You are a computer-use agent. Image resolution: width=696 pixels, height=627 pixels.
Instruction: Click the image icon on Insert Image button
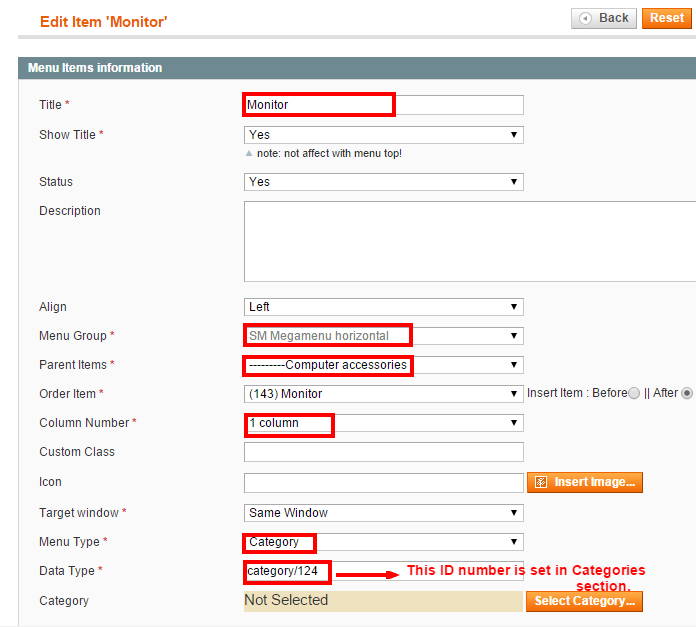(541, 482)
